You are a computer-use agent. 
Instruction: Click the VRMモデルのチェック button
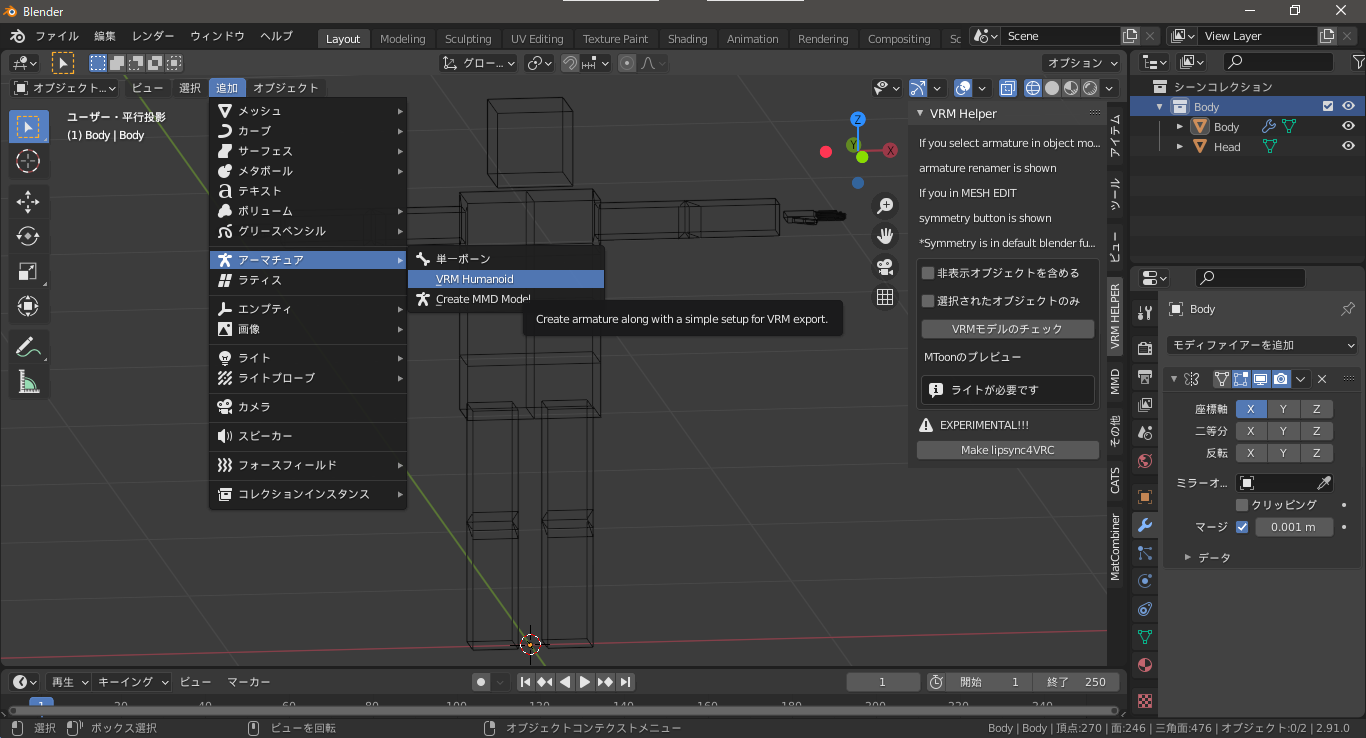pyautogui.click(x=1007, y=329)
